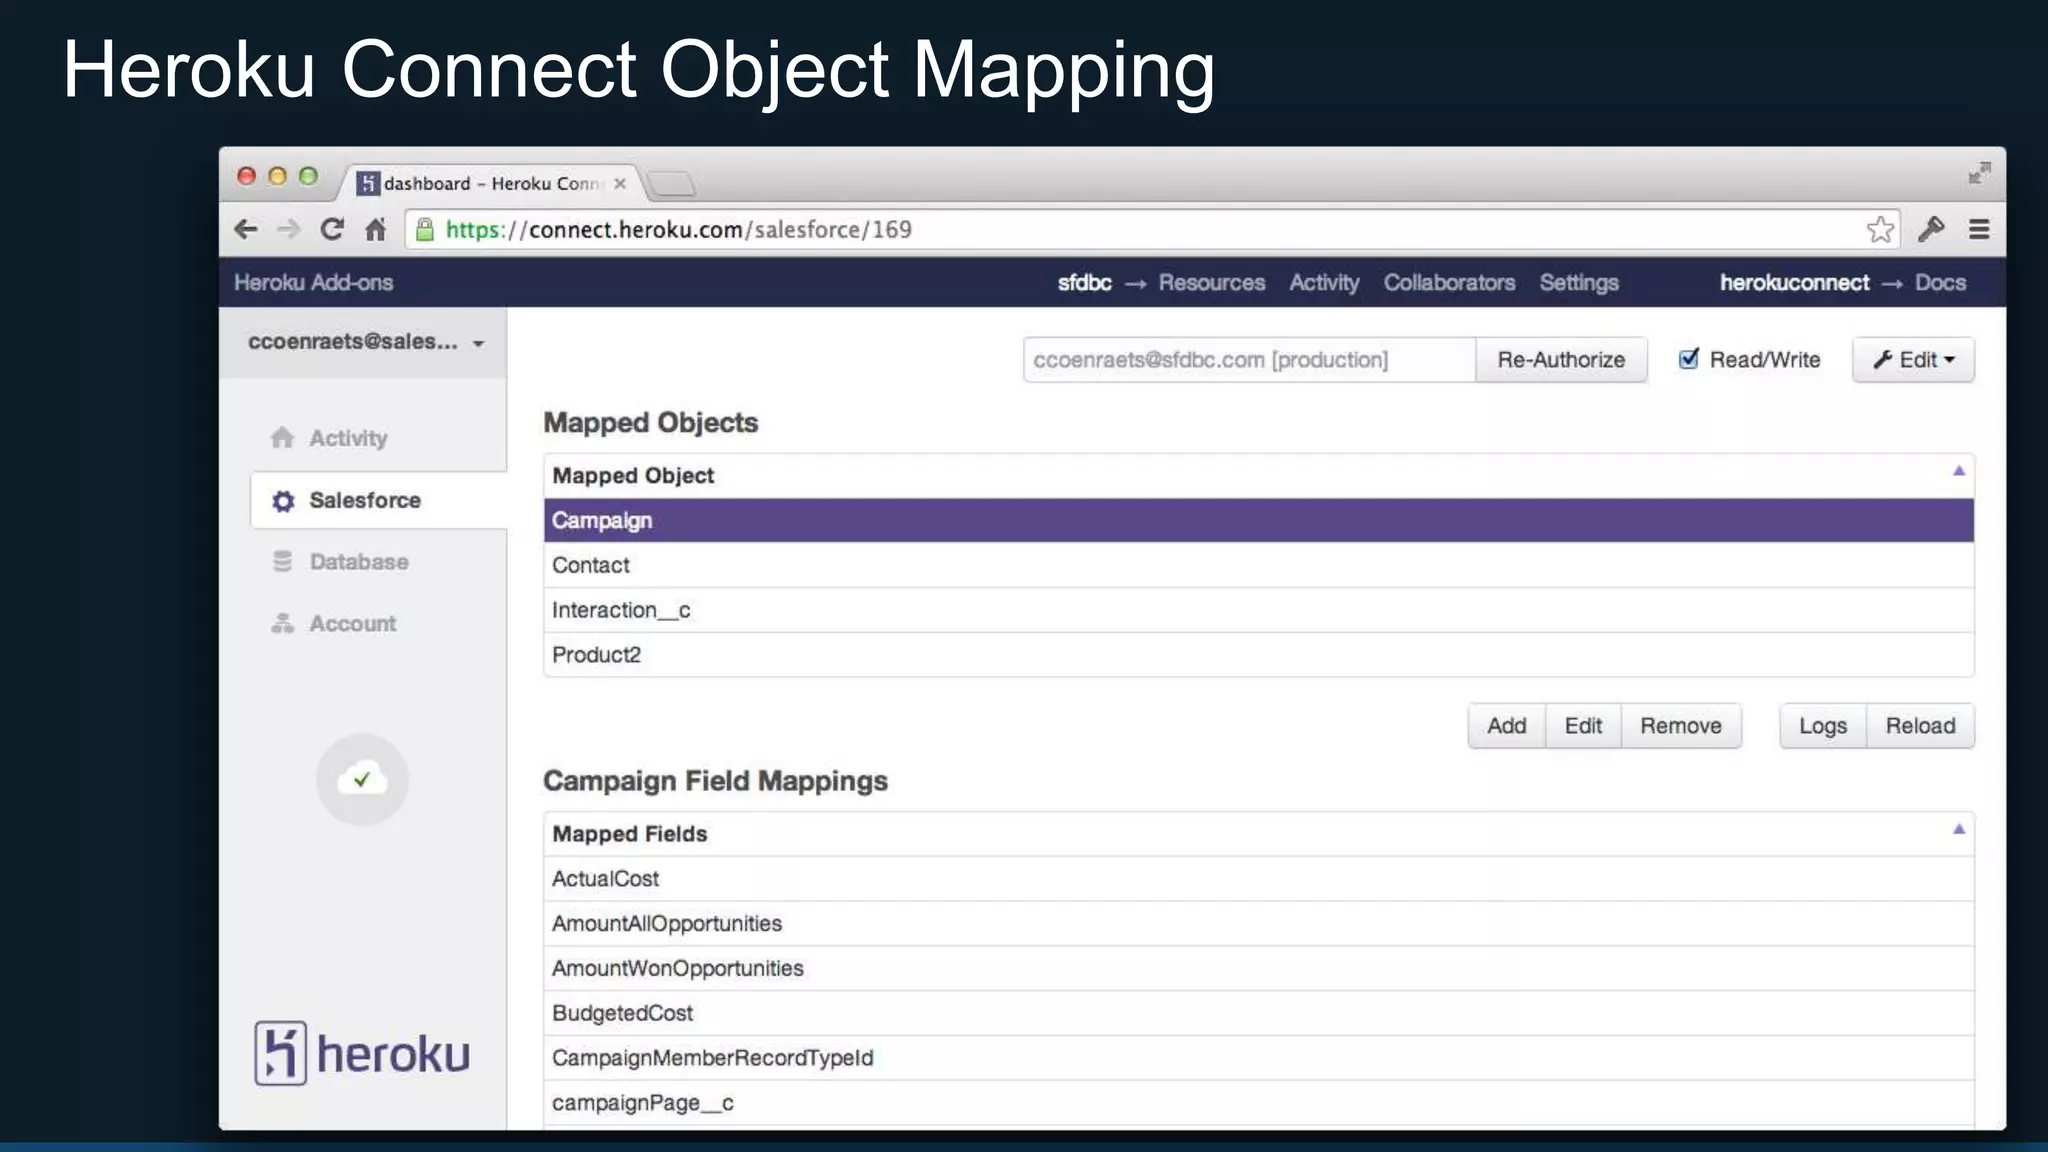Toggle the Read/Write checkbox
Viewport: 2048px width, 1152px height.
tap(1689, 359)
